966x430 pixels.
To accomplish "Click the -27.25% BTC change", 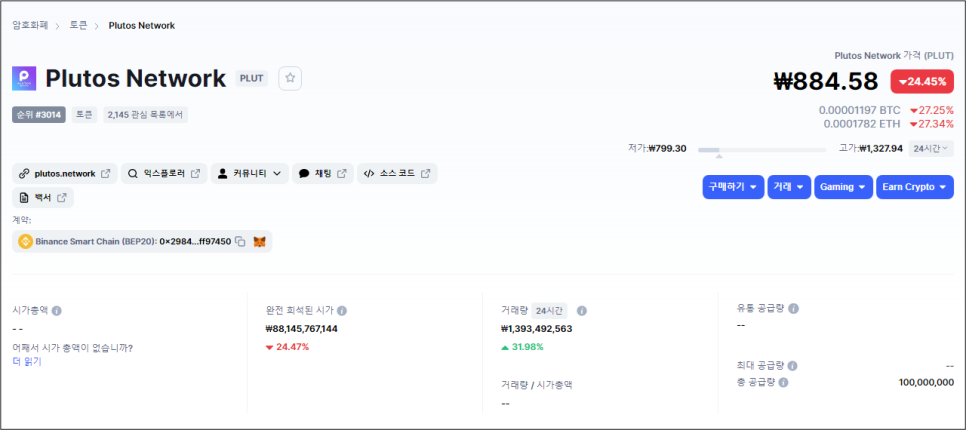I will 932,110.
